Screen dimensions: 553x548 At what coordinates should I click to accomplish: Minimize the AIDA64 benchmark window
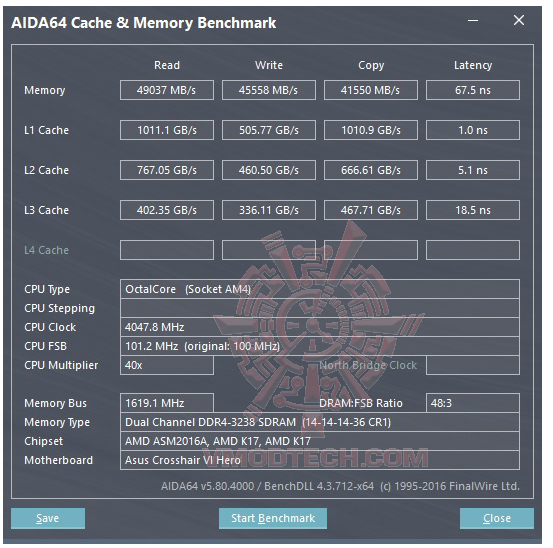pos(473,20)
